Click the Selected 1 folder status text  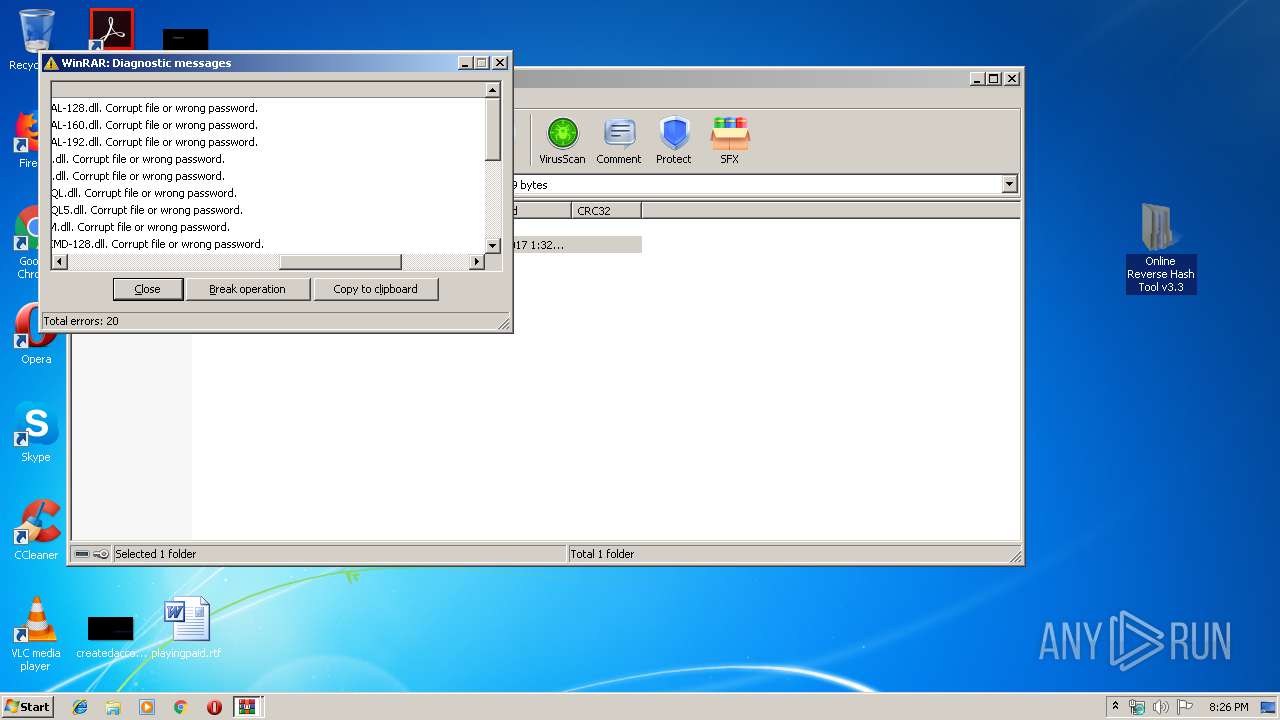pyautogui.click(x=156, y=554)
